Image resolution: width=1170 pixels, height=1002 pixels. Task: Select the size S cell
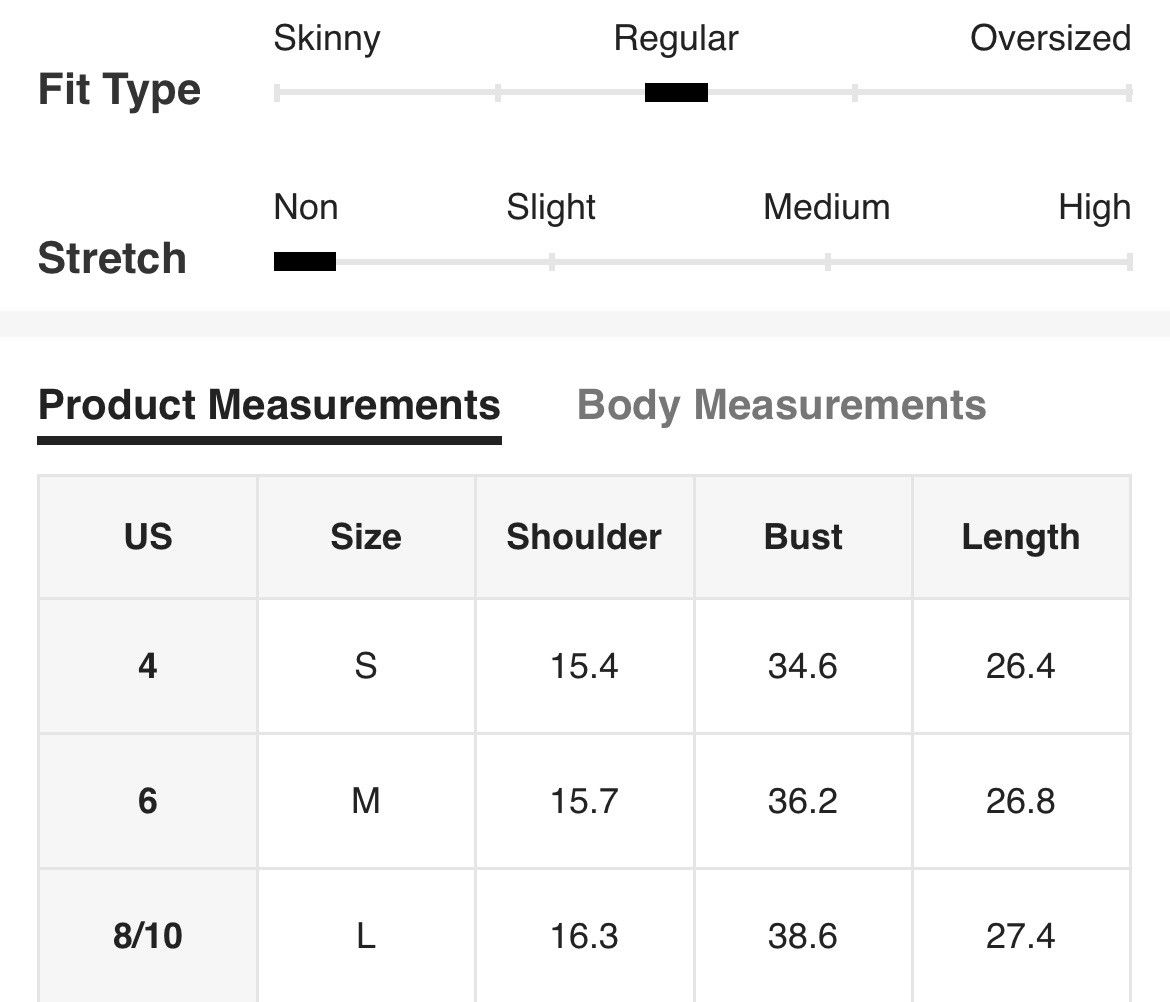click(x=366, y=666)
